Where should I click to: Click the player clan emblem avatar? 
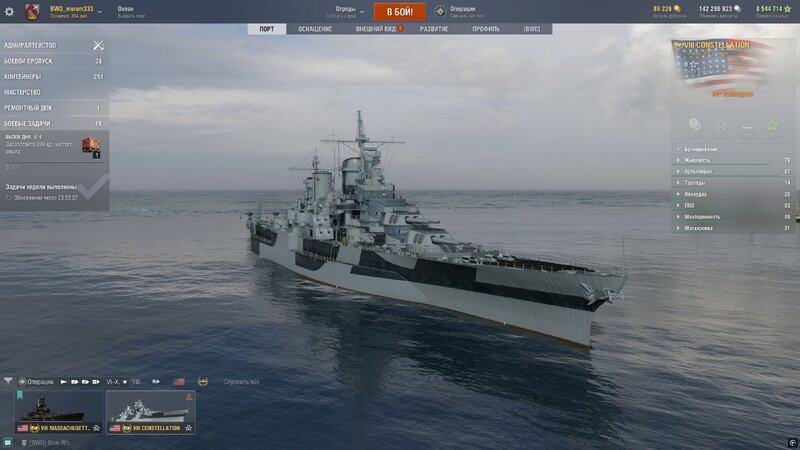pyautogui.click(x=33, y=12)
